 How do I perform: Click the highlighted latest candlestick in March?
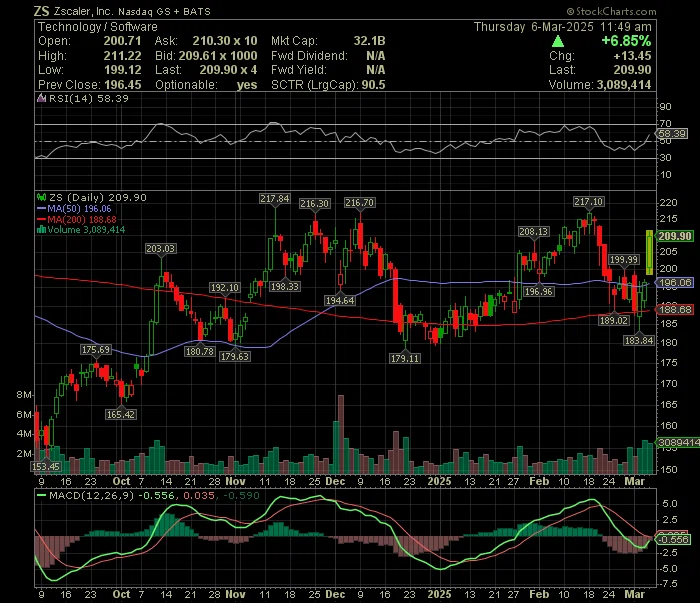point(650,252)
